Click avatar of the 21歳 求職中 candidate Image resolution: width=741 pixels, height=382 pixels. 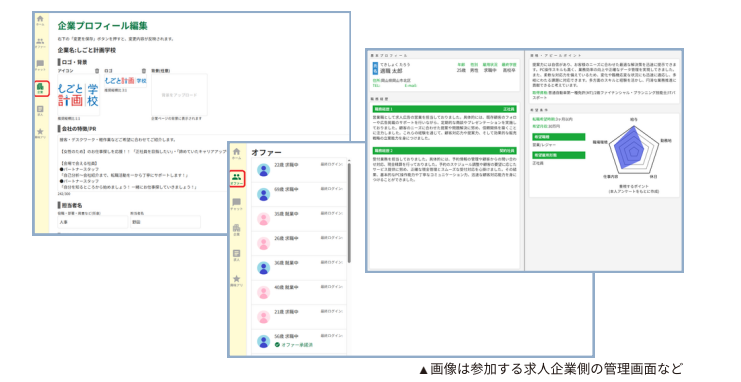(263, 317)
